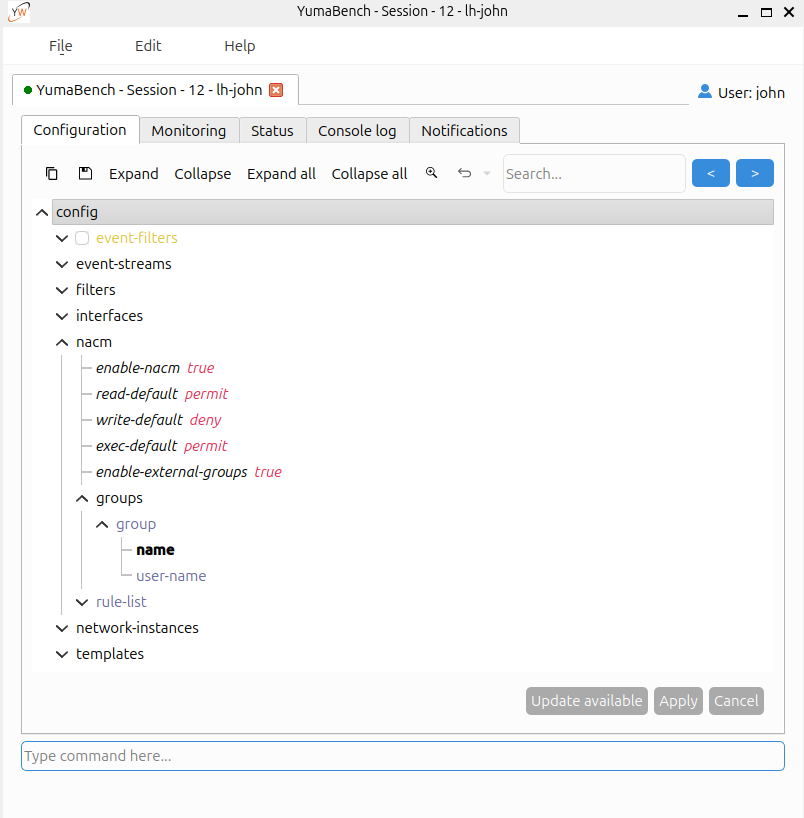Click the undo arrow icon

(464, 173)
